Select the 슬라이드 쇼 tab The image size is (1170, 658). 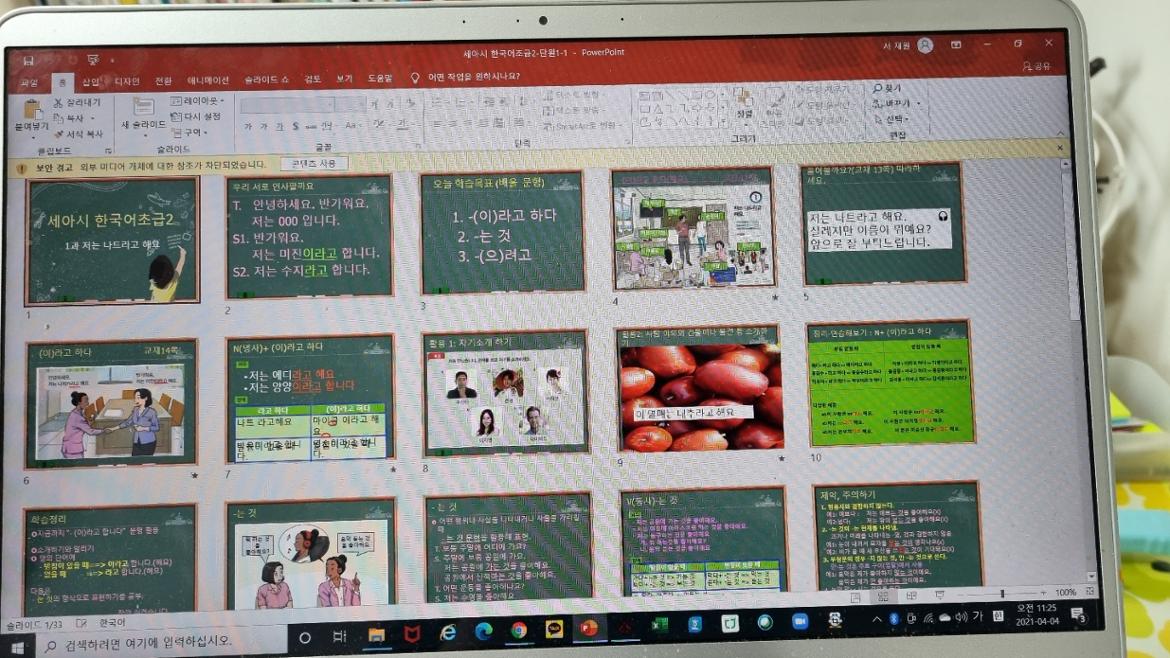(x=266, y=79)
